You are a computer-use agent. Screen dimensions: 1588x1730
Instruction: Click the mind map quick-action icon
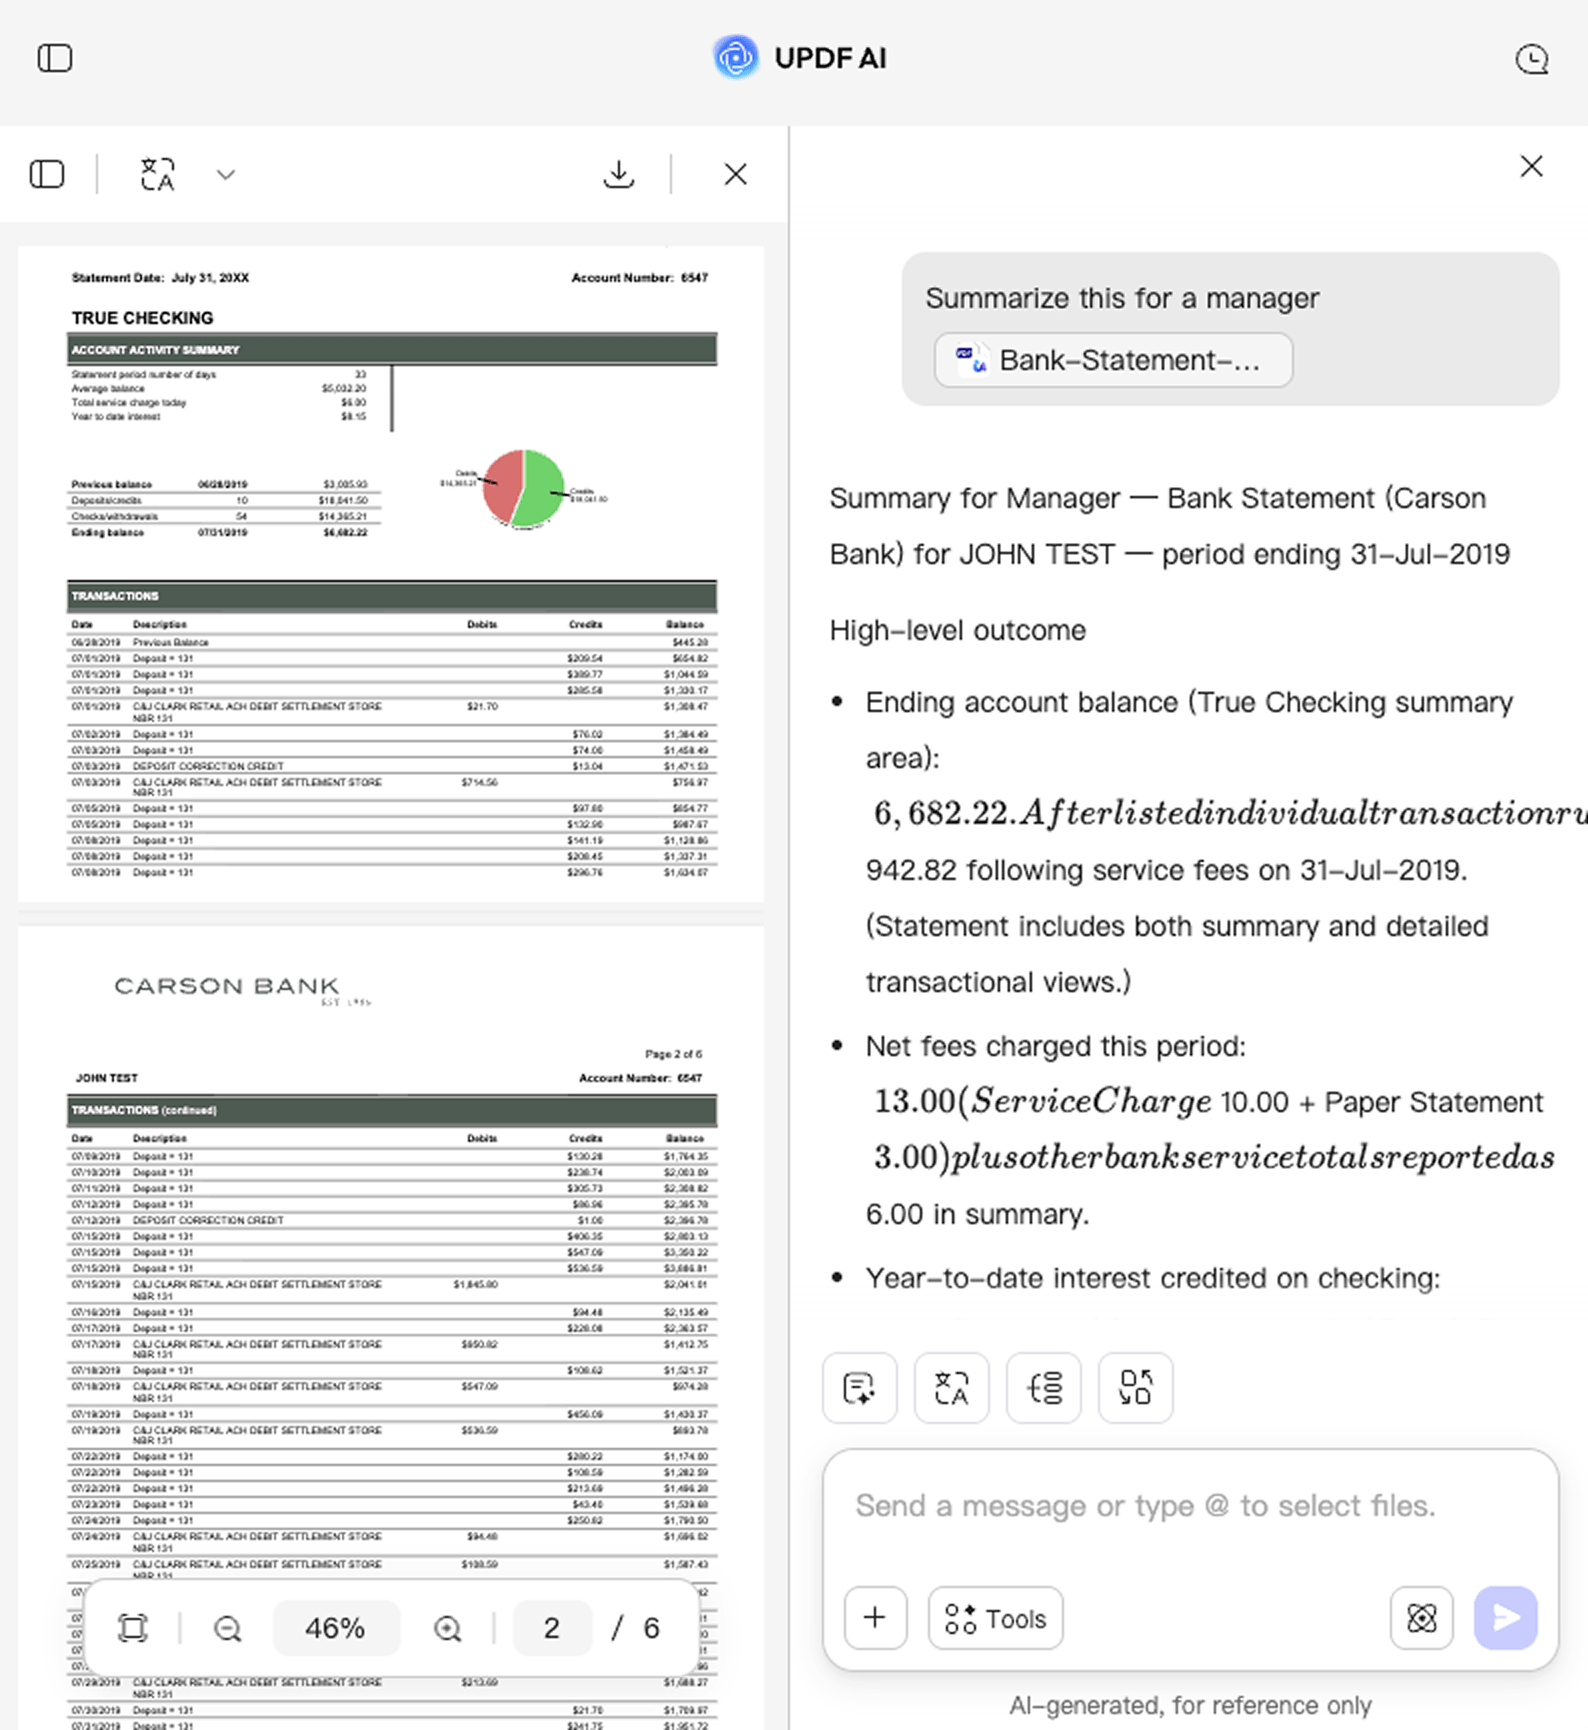pos(1044,1388)
